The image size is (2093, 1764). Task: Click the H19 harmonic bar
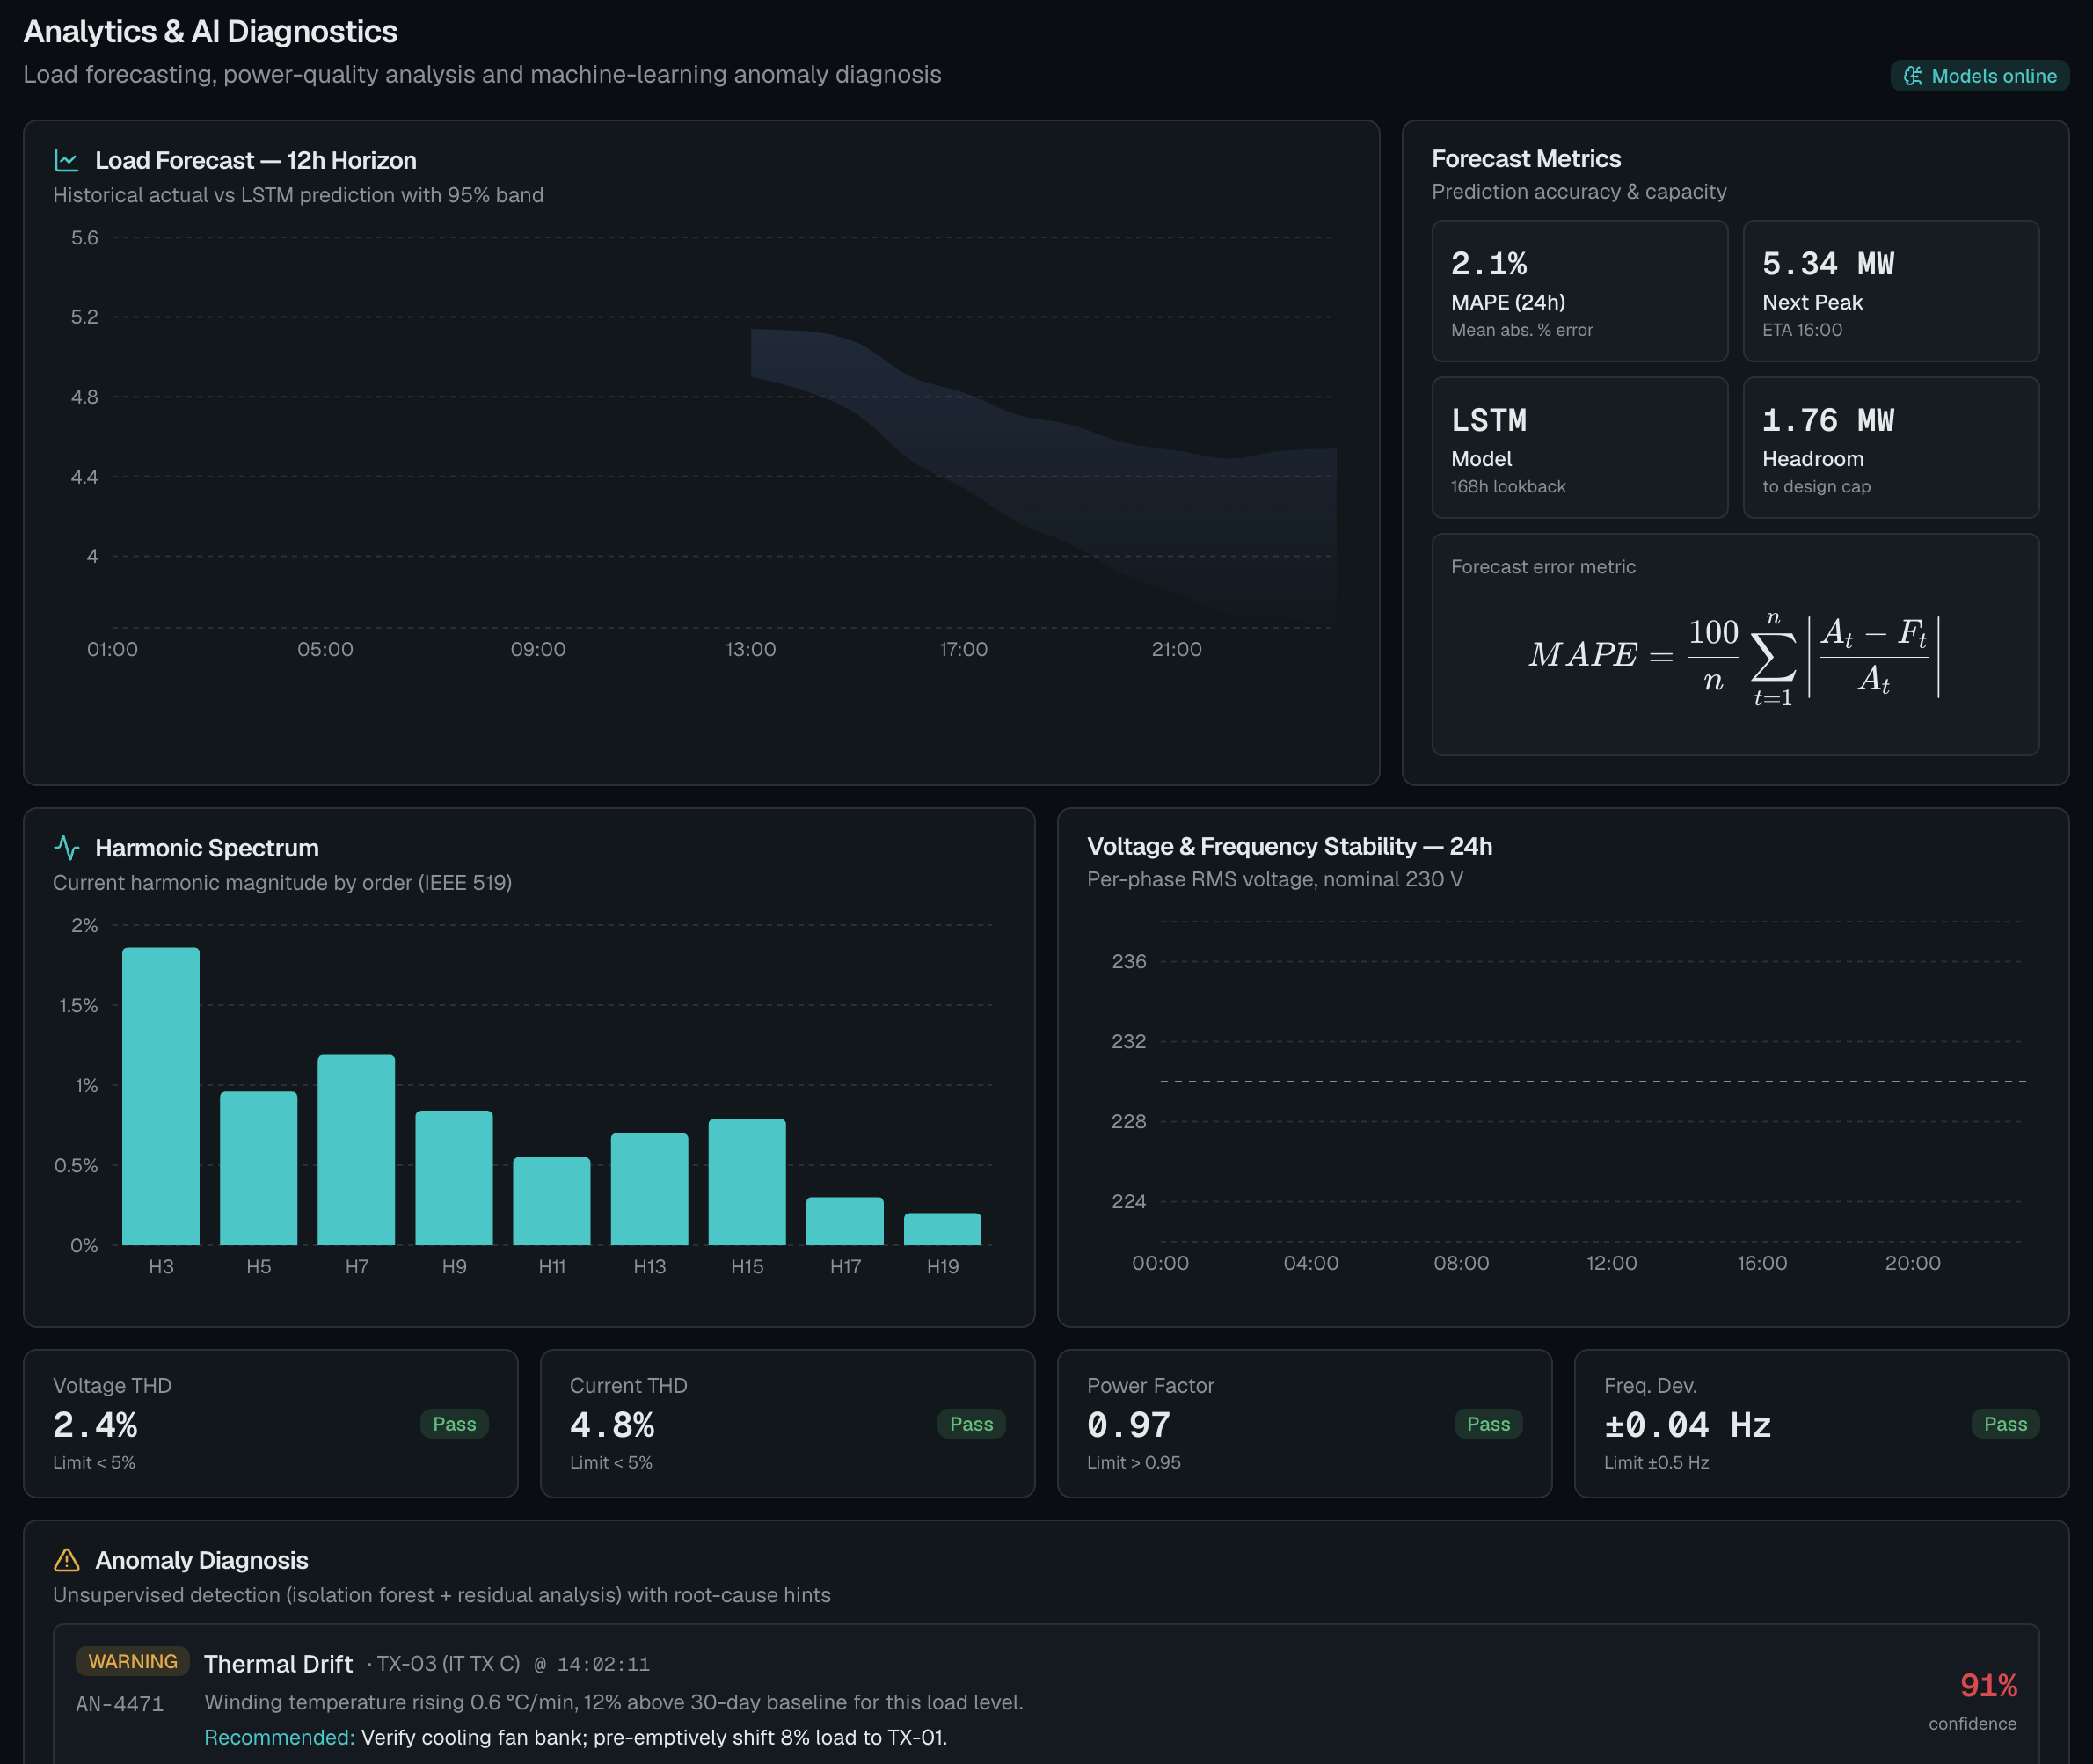[x=942, y=1229]
